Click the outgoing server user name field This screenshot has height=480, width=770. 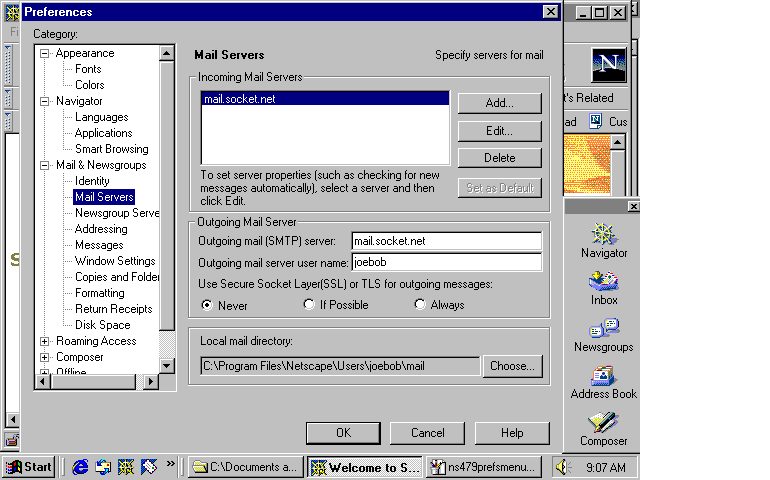[446, 262]
